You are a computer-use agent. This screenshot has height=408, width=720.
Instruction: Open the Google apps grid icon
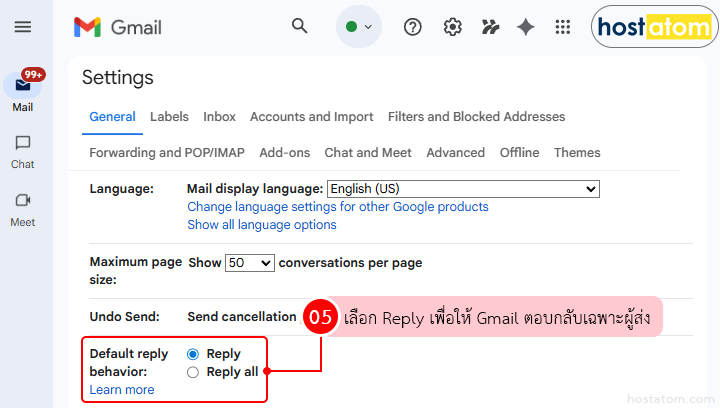562,27
